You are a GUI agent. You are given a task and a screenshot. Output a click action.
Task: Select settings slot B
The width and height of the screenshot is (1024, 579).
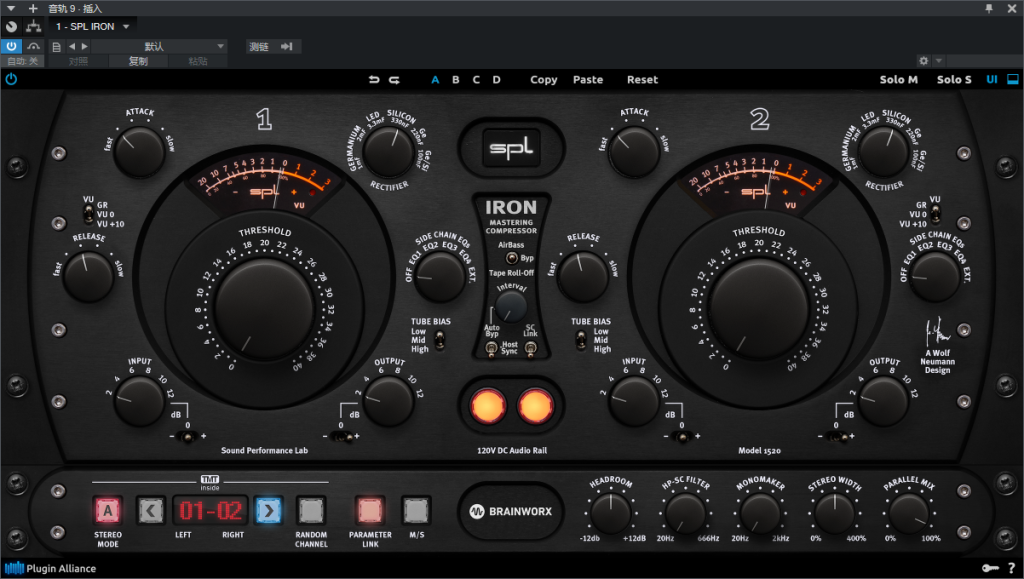tap(456, 80)
